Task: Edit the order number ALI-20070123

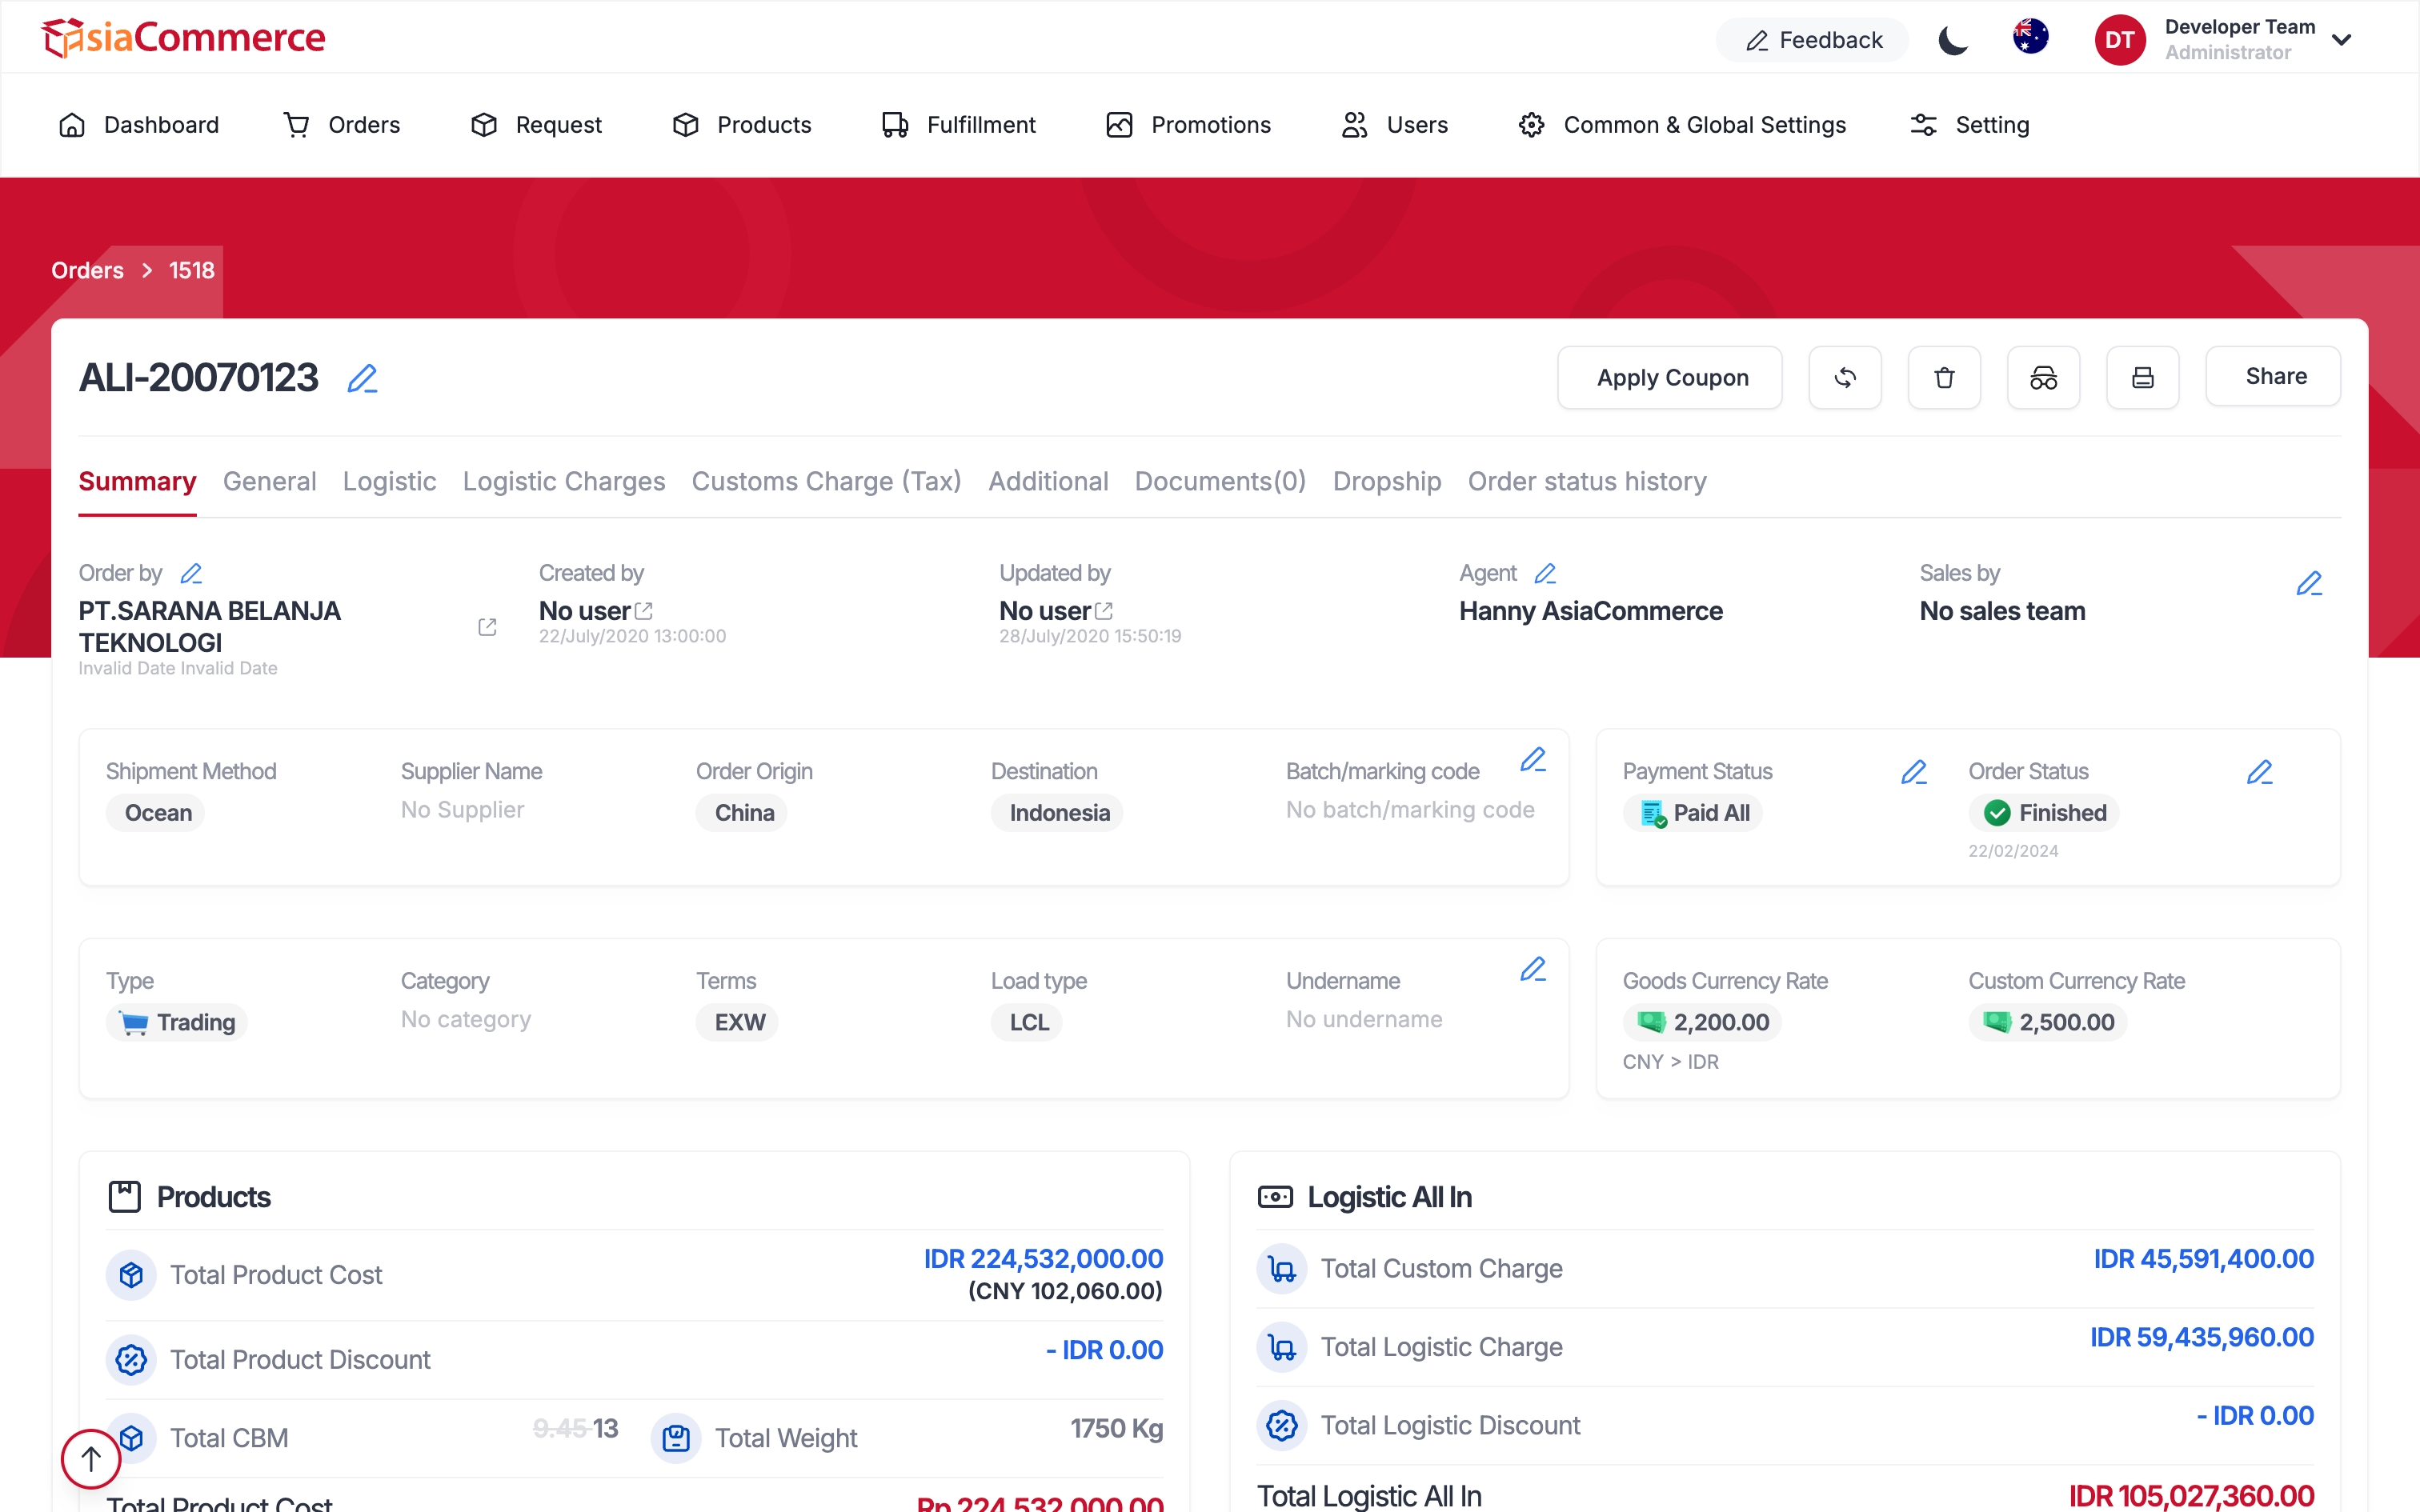Action: tap(362, 379)
